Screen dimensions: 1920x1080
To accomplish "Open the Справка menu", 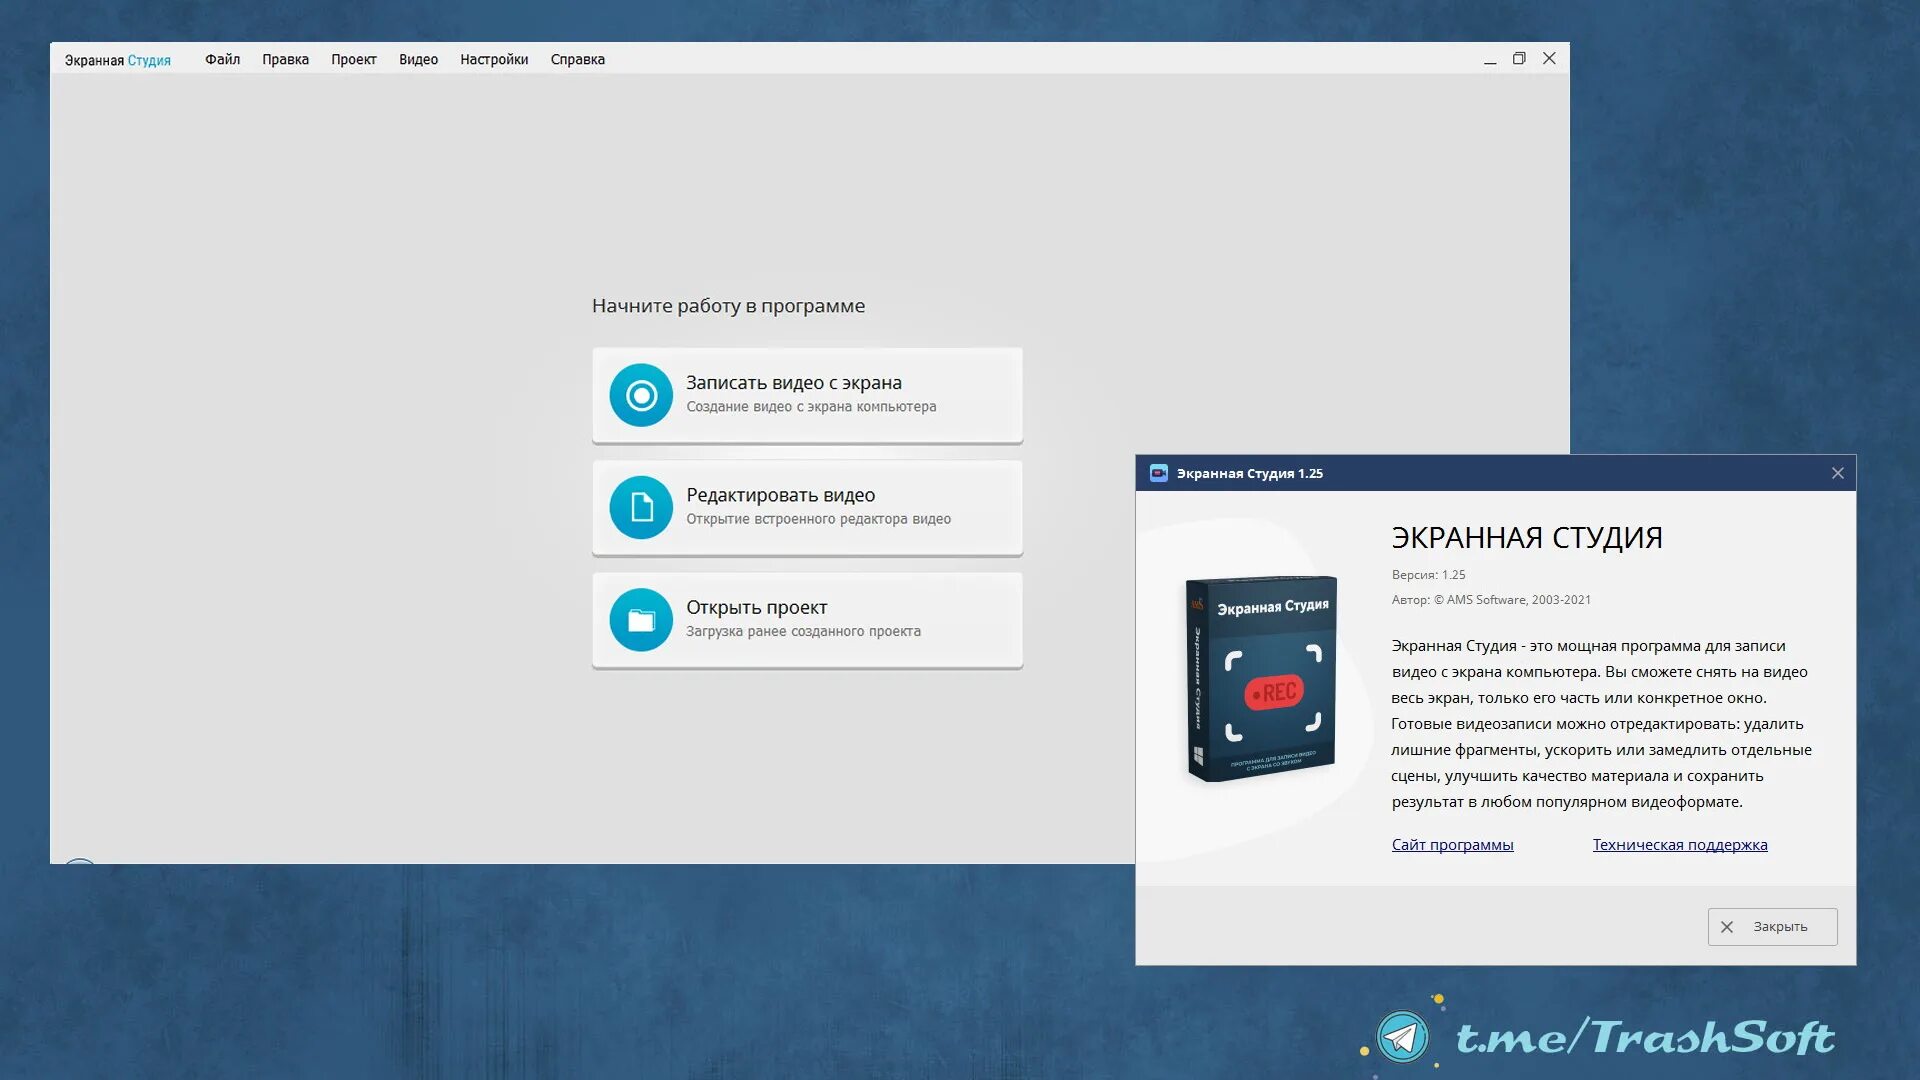I will tap(577, 59).
